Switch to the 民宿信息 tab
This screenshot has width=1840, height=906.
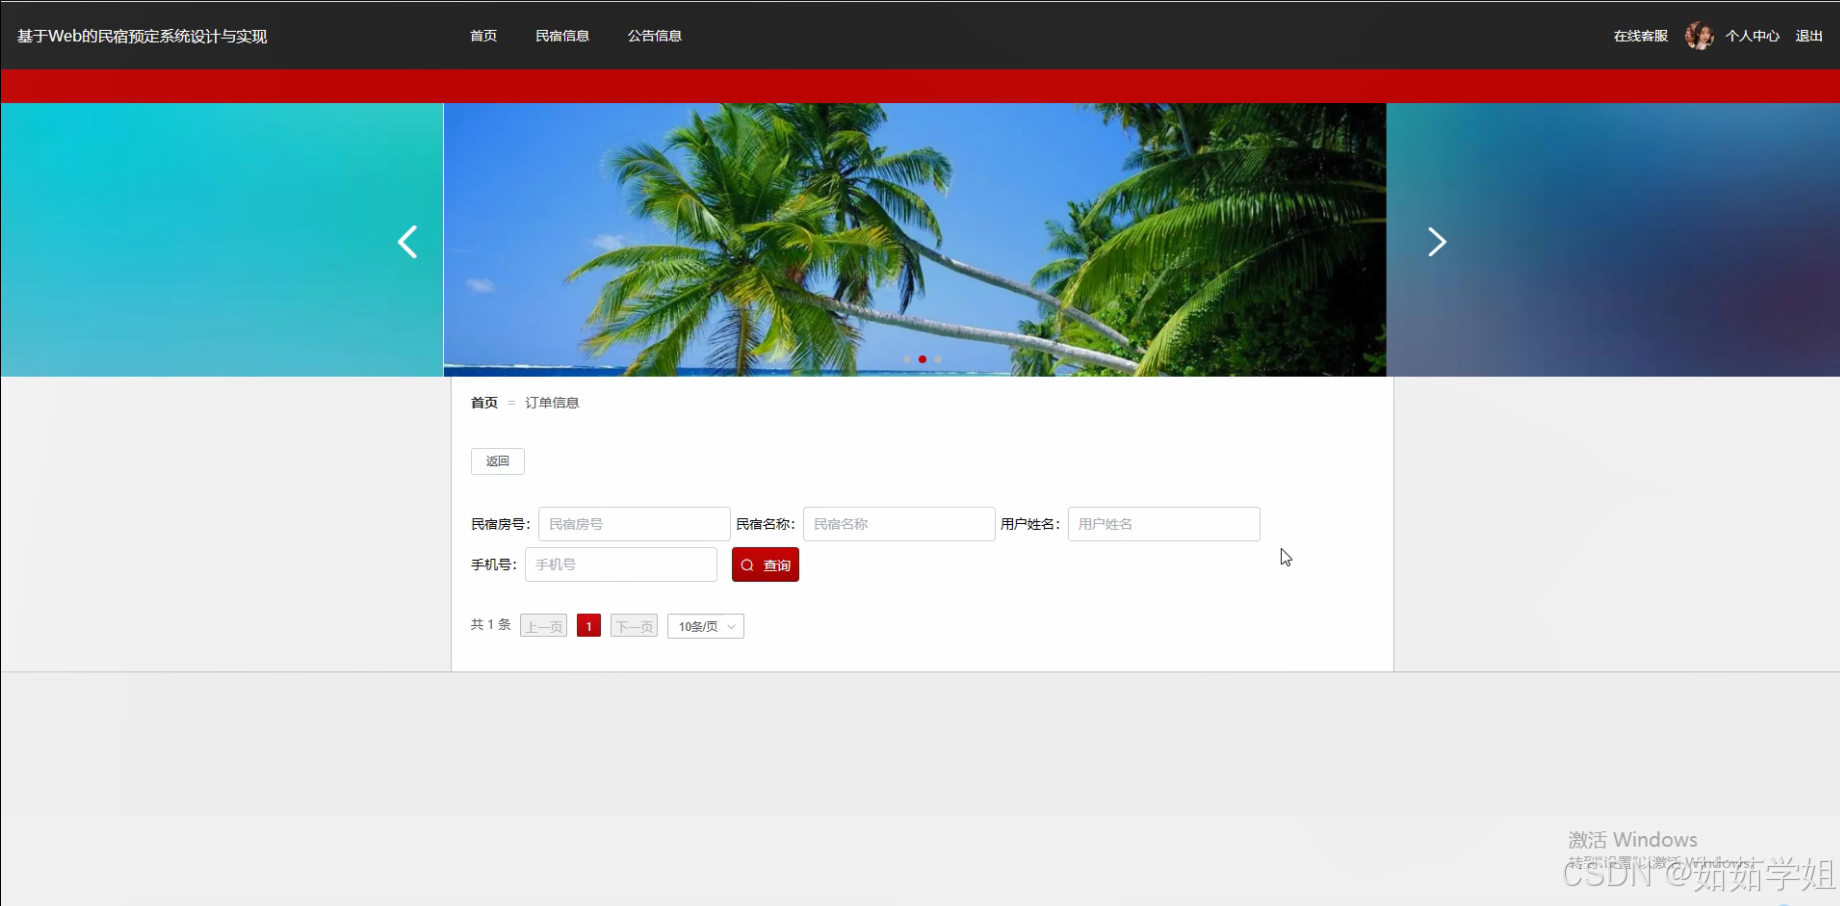(563, 35)
